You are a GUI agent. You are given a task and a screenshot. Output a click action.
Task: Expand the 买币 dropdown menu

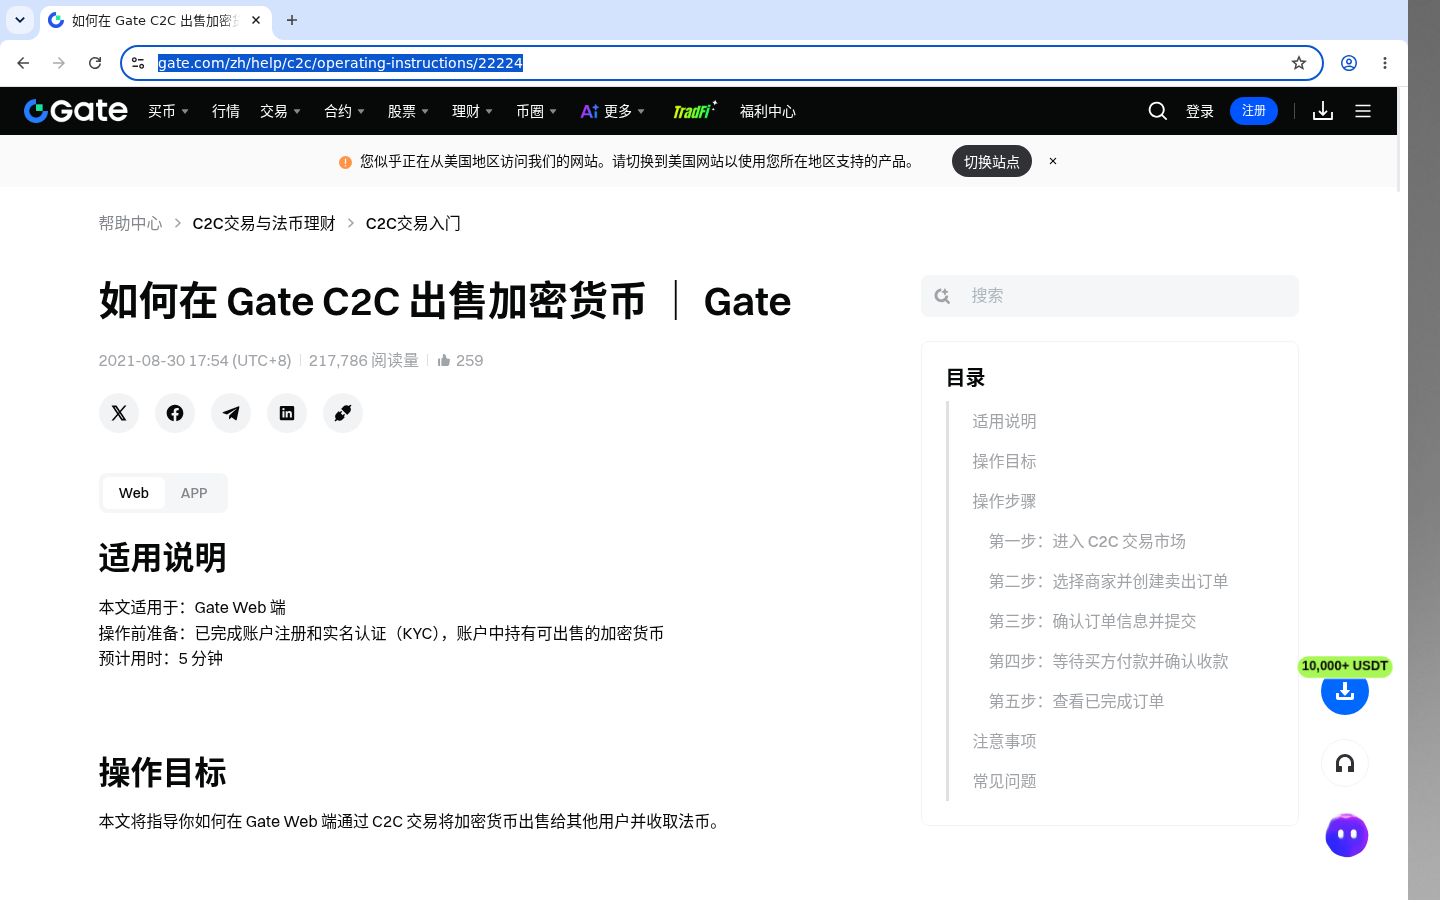[x=169, y=111]
